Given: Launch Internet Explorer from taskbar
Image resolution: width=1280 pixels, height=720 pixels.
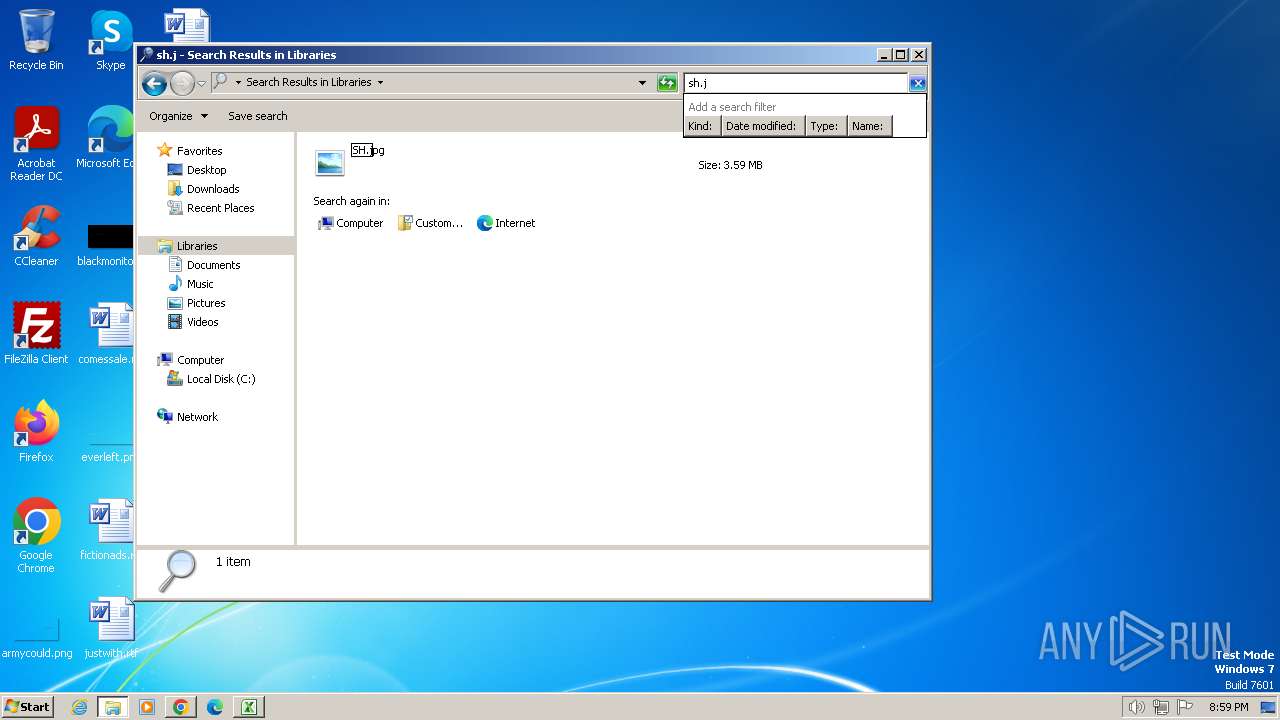Looking at the screenshot, I should 79,707.
